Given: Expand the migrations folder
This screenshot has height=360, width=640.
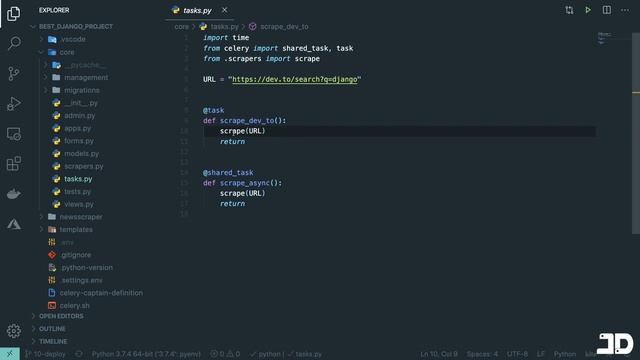Looking at the screenshot, I should (x=82, y=90).
